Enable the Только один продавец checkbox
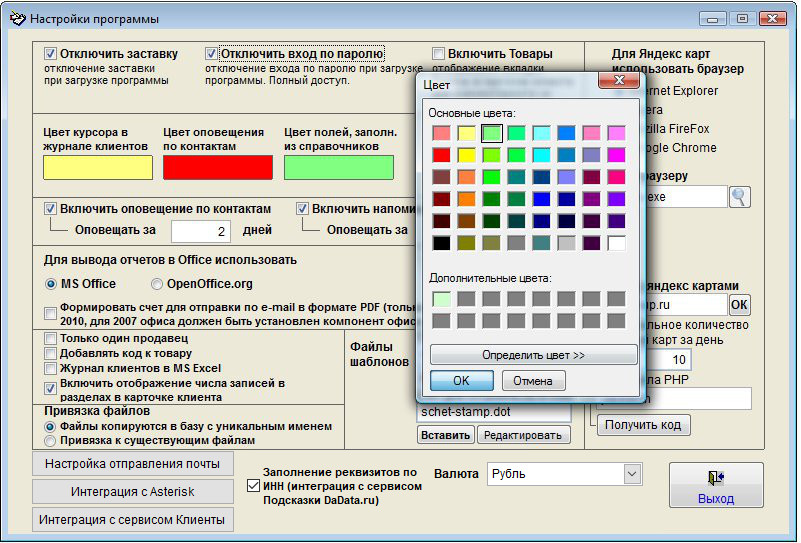 pyautogui.click(x=51, y=339)
